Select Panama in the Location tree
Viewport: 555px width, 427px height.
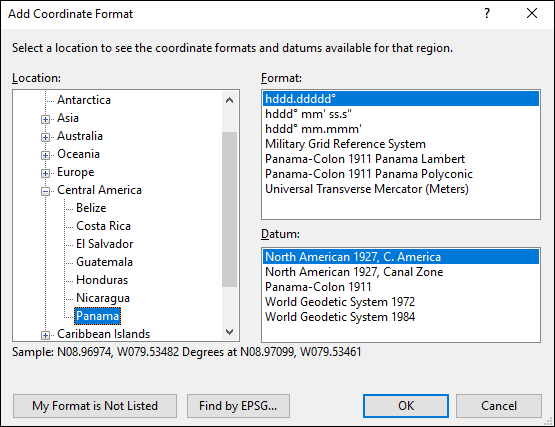(98, 316)
